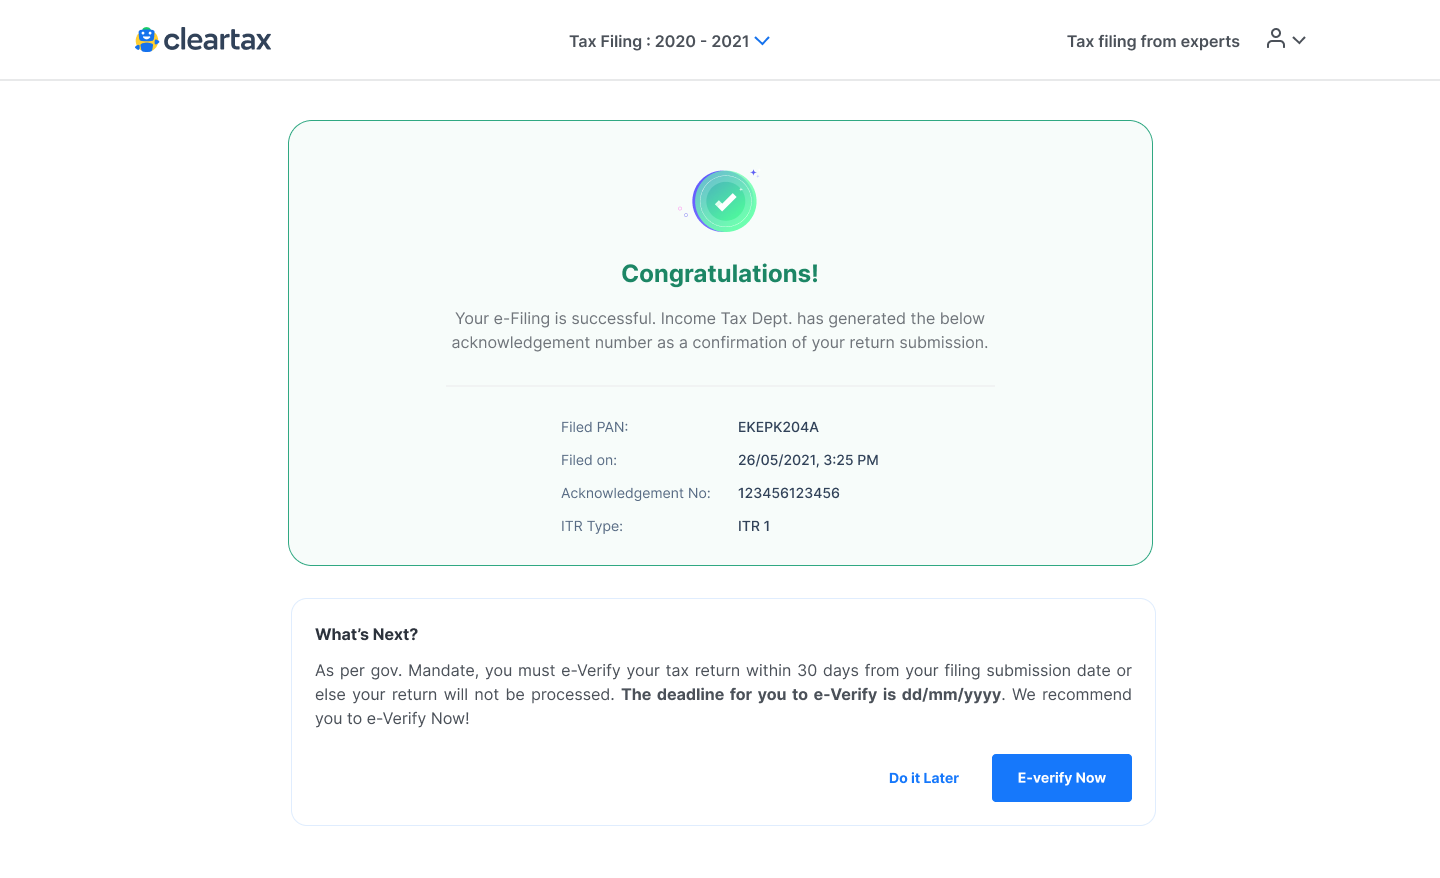This screenshot has height=878, width=1440.
Task: Click the user profile icon
Action: point(1275,39)
